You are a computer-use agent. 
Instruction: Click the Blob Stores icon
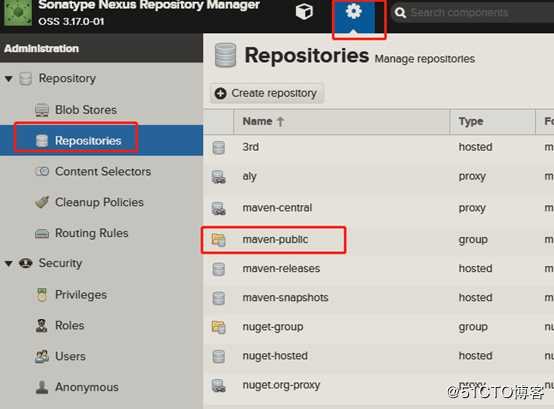(x=42, y=110)
